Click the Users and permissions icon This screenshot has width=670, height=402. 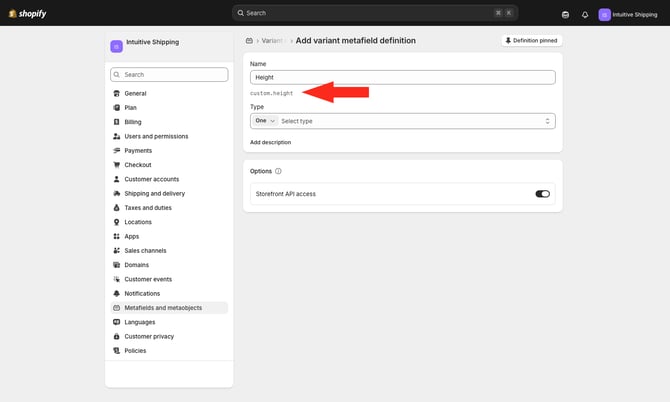116,136
